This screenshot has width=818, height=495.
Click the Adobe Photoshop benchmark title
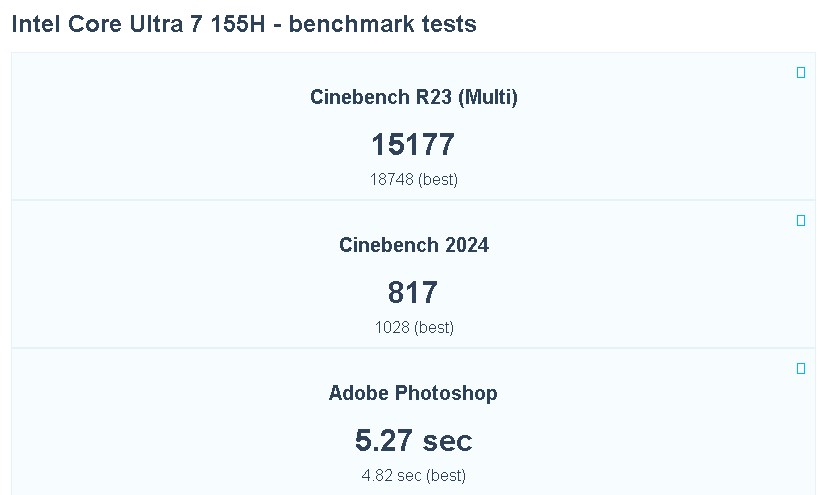coord(413,393)
